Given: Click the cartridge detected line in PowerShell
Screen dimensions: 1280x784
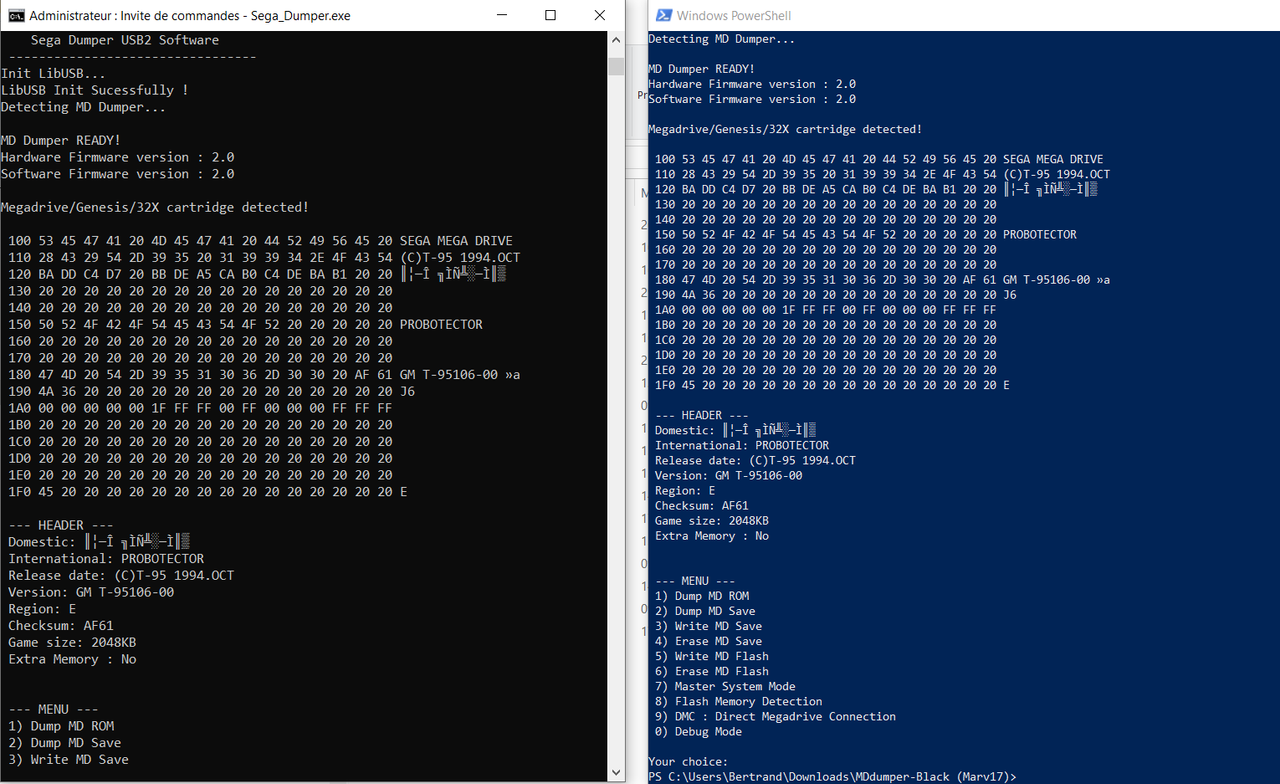Looking at the screenshot, I should coord(785,129).
